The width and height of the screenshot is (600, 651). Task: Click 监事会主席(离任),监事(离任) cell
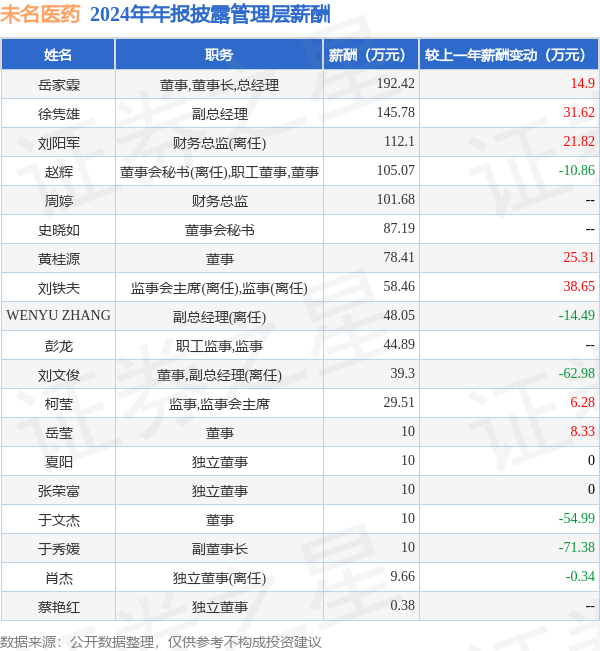pyautogui.click(x=219, y=288)
